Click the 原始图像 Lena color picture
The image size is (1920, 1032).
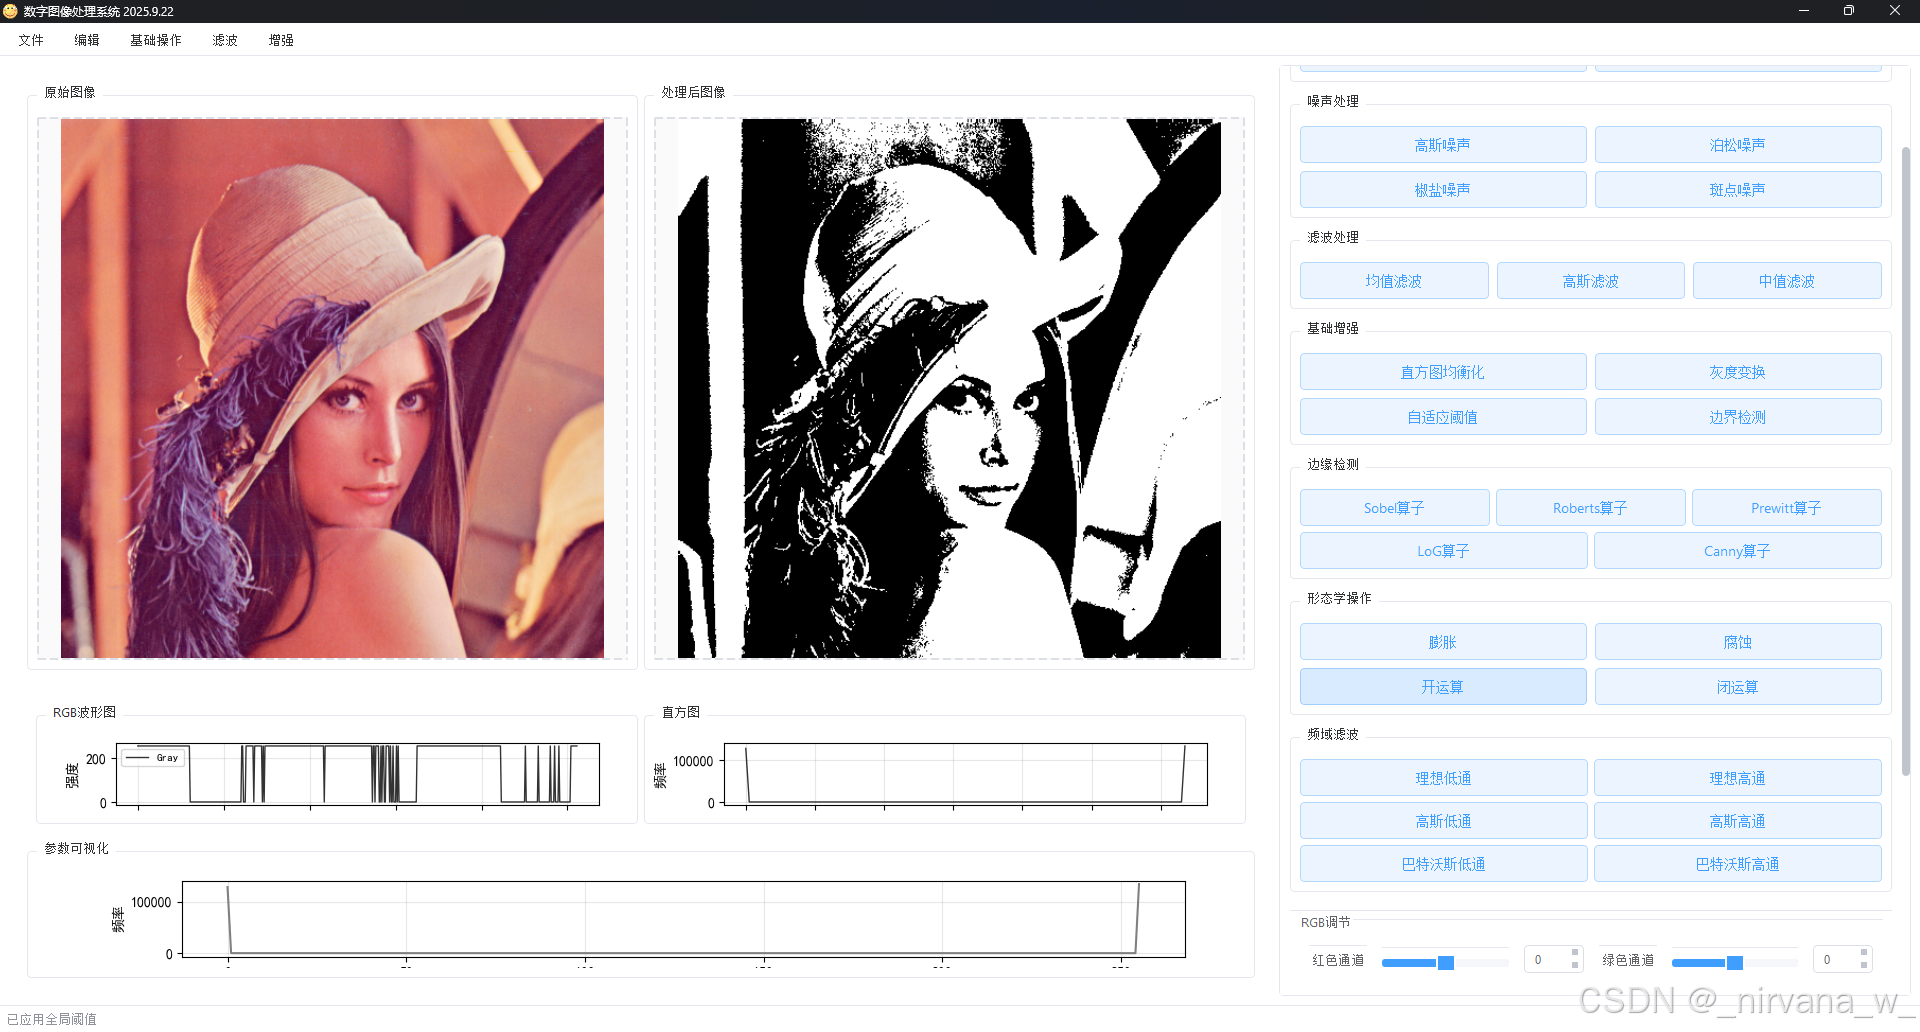(332, 388)
